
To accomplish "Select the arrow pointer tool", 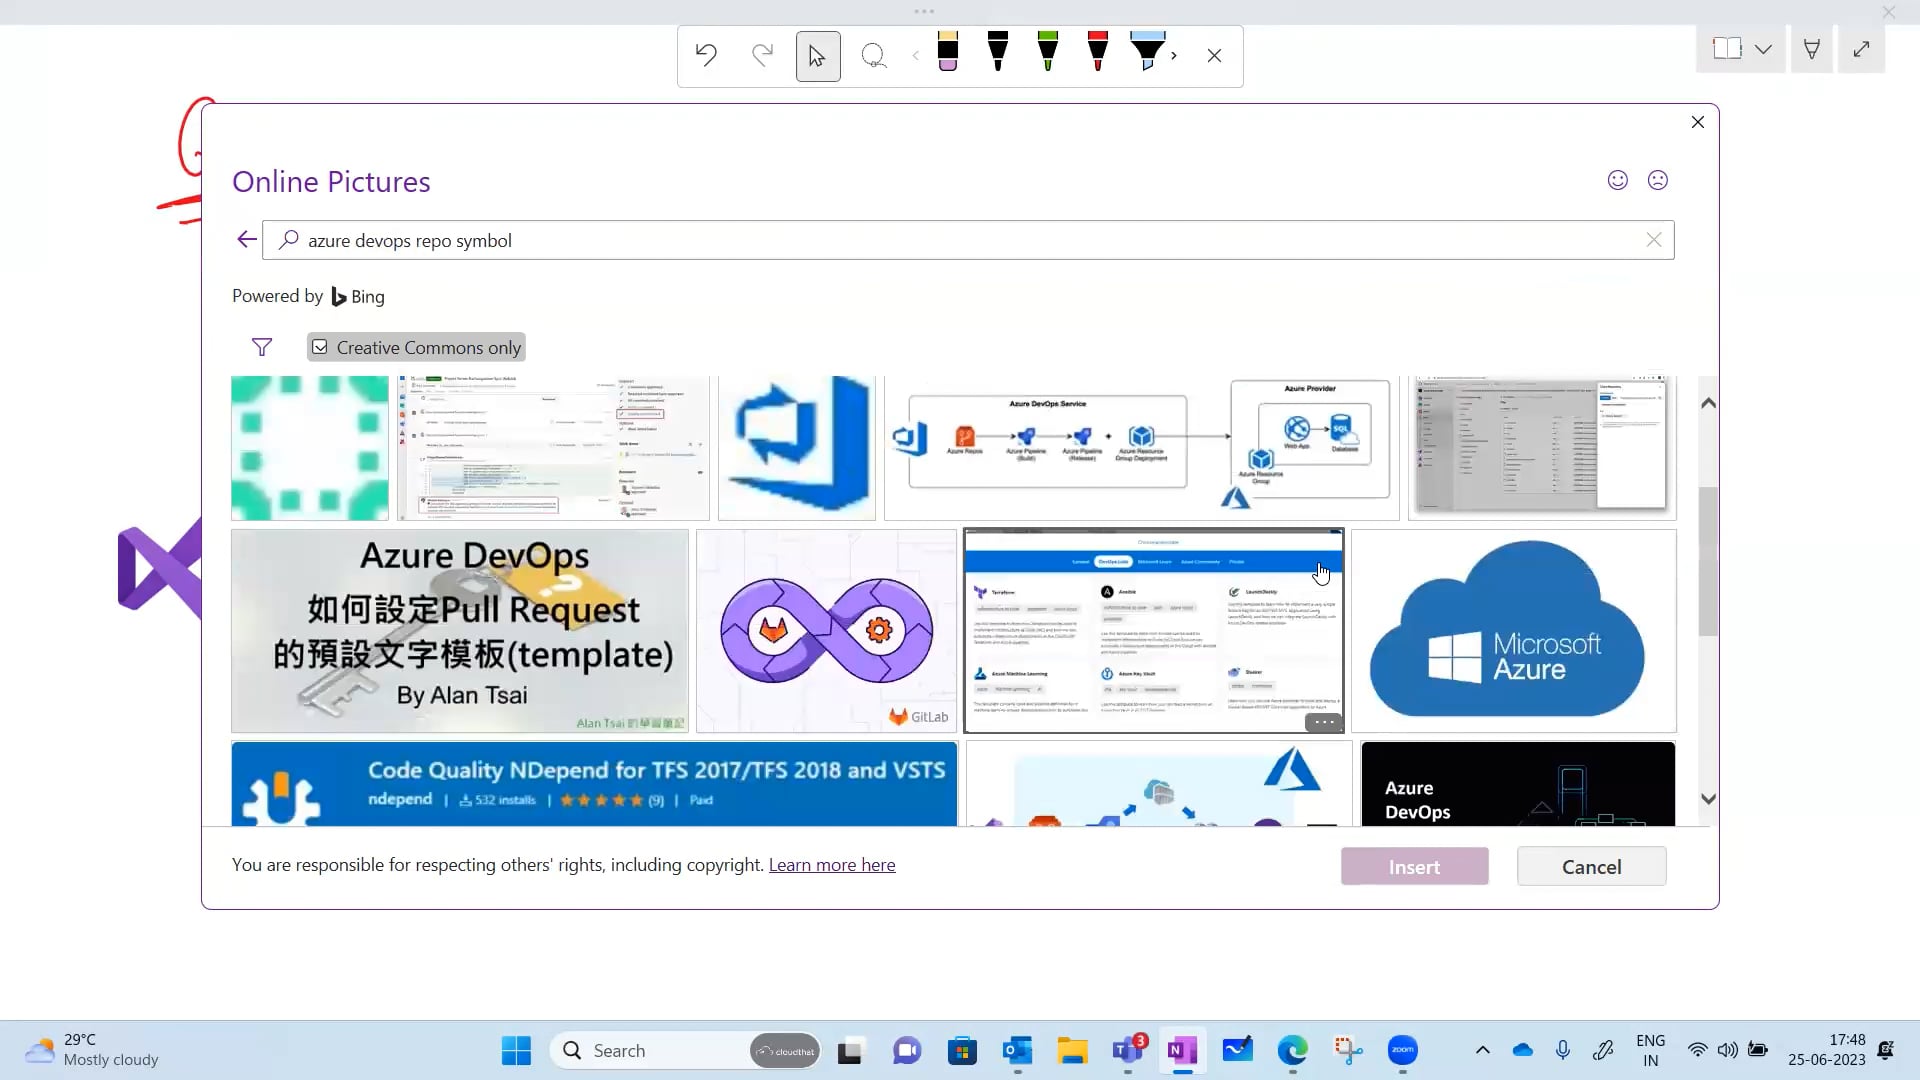I will coord(818,56).
